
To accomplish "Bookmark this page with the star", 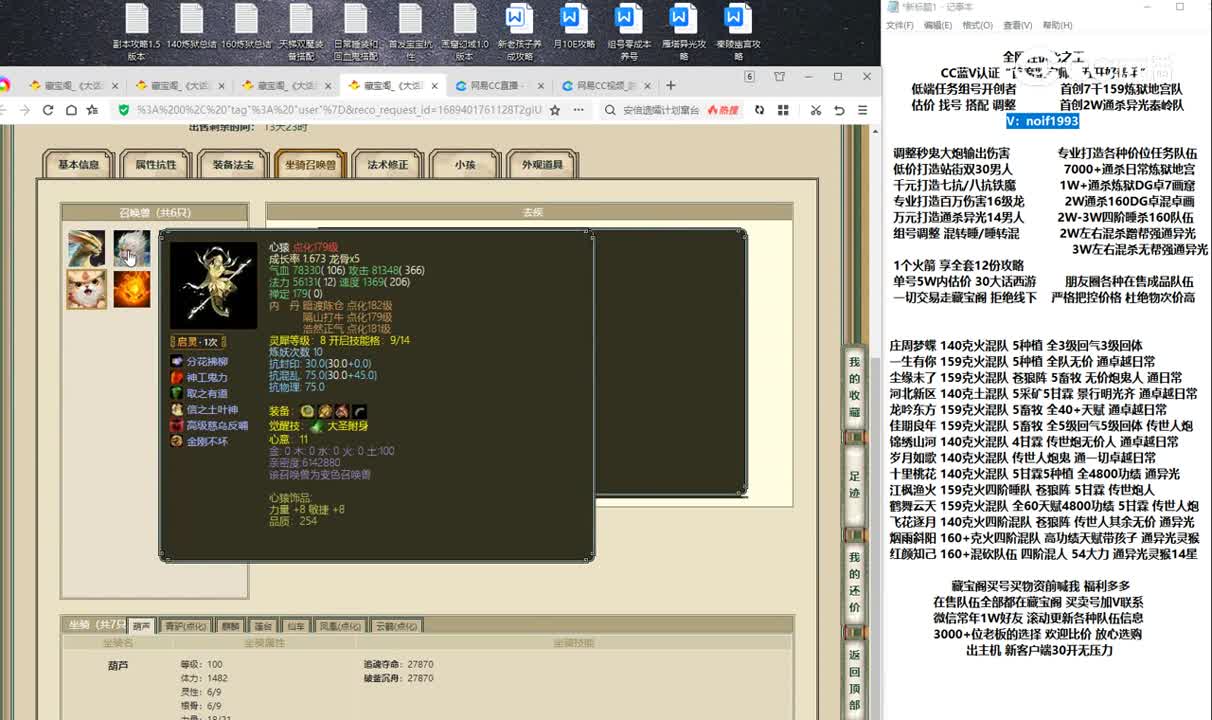I will pos(555,110).
